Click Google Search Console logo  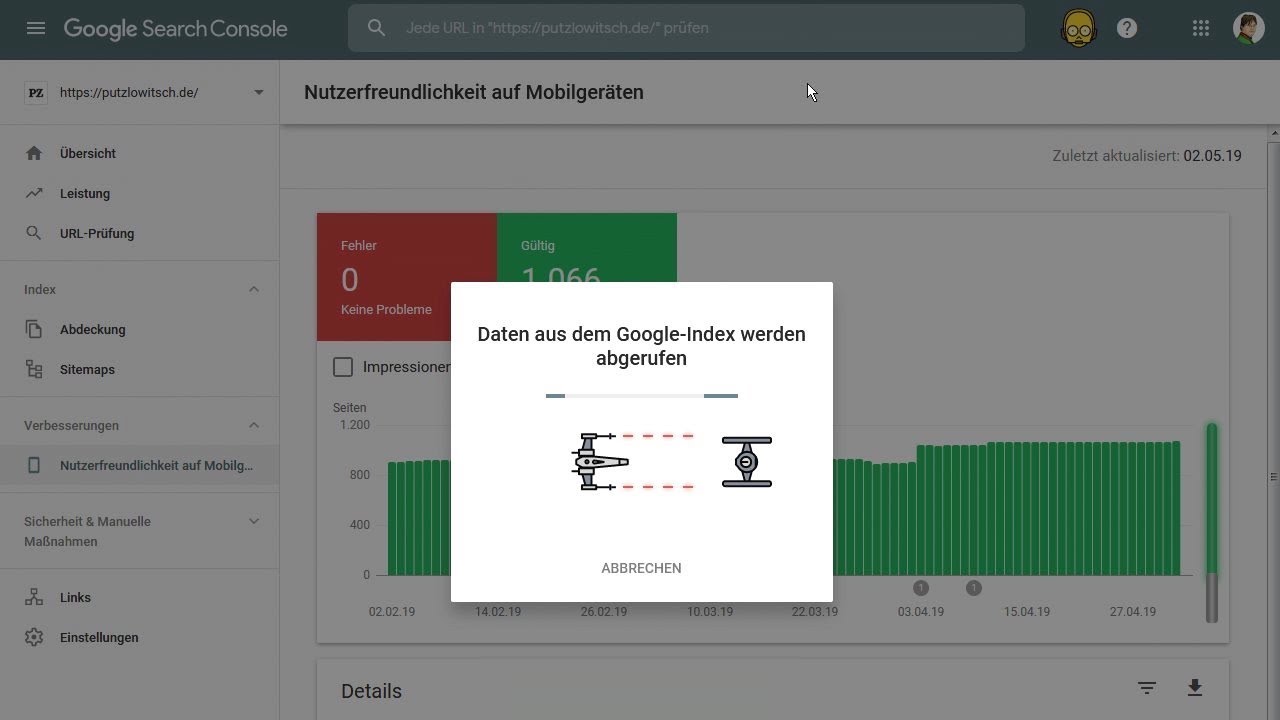[176, 29]
